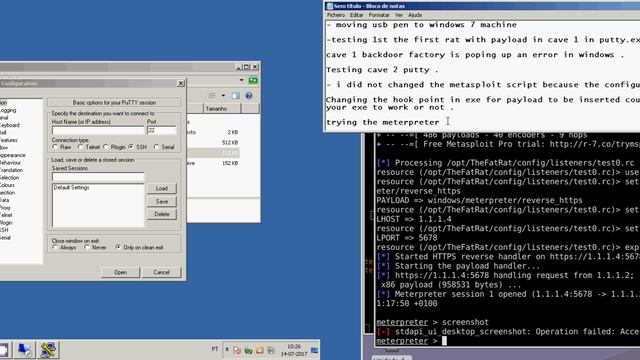Select the Serial connection type radio button
Screen dimensions: 640x360
click(x=156, y=147)
